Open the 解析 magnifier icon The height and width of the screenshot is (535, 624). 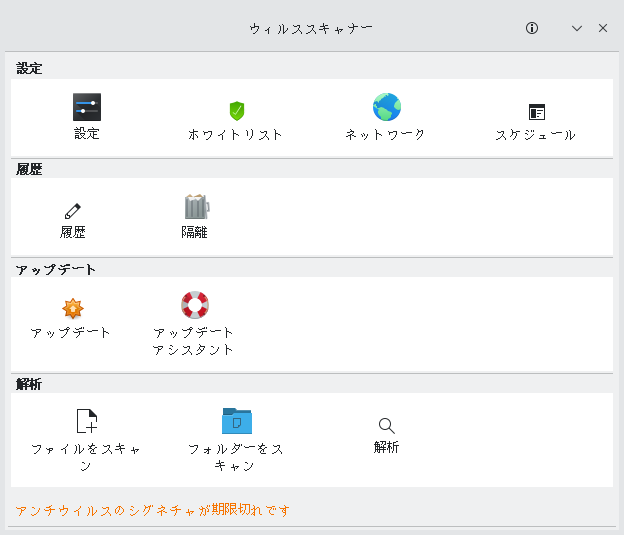pos(386,426)
